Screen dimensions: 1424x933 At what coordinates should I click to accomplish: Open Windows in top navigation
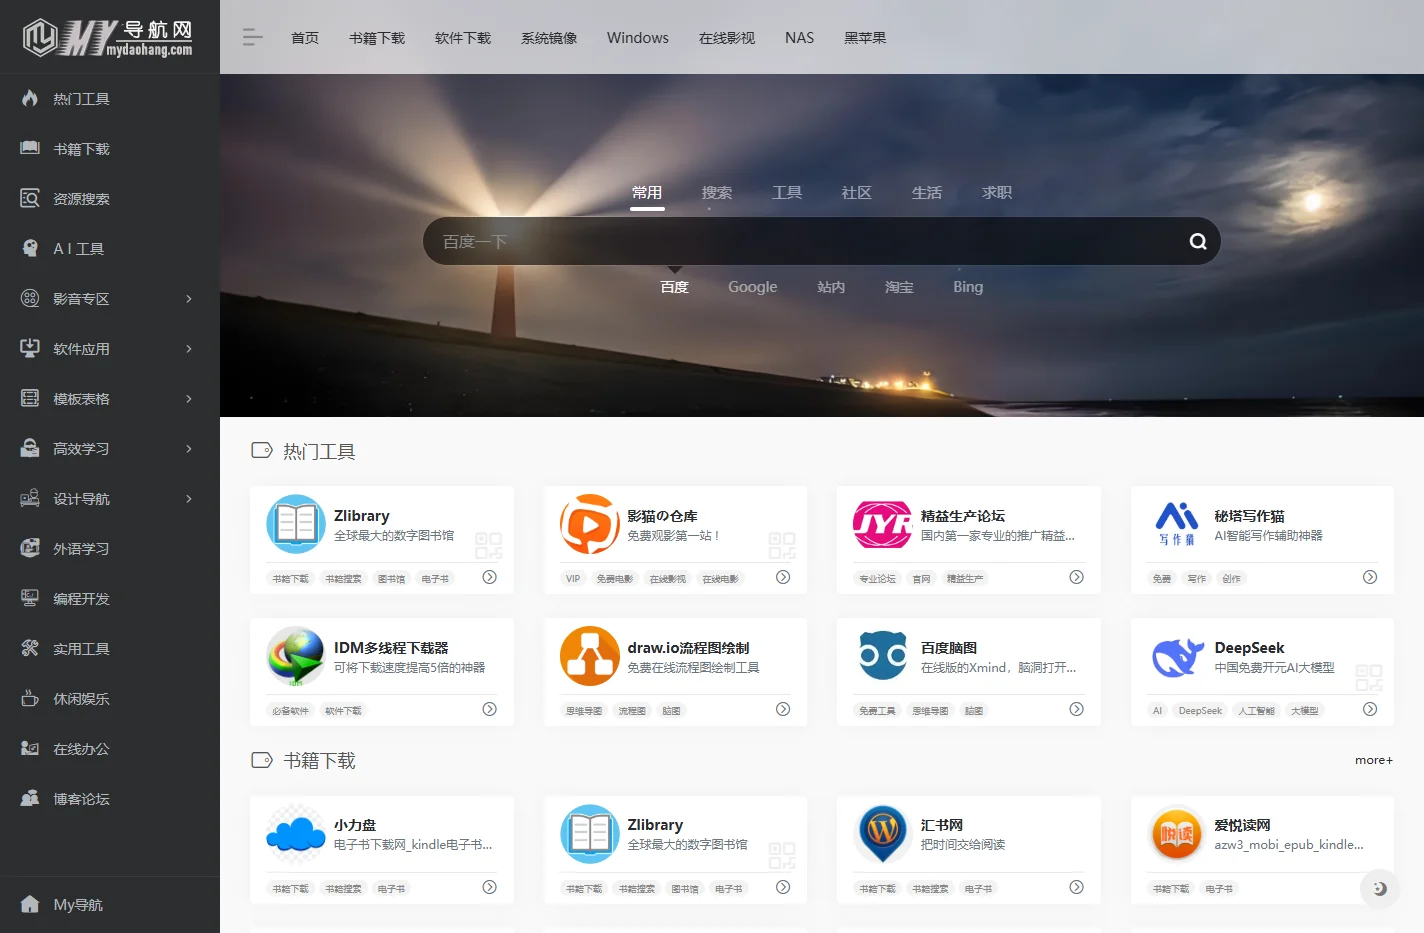(x=638, y=38)
